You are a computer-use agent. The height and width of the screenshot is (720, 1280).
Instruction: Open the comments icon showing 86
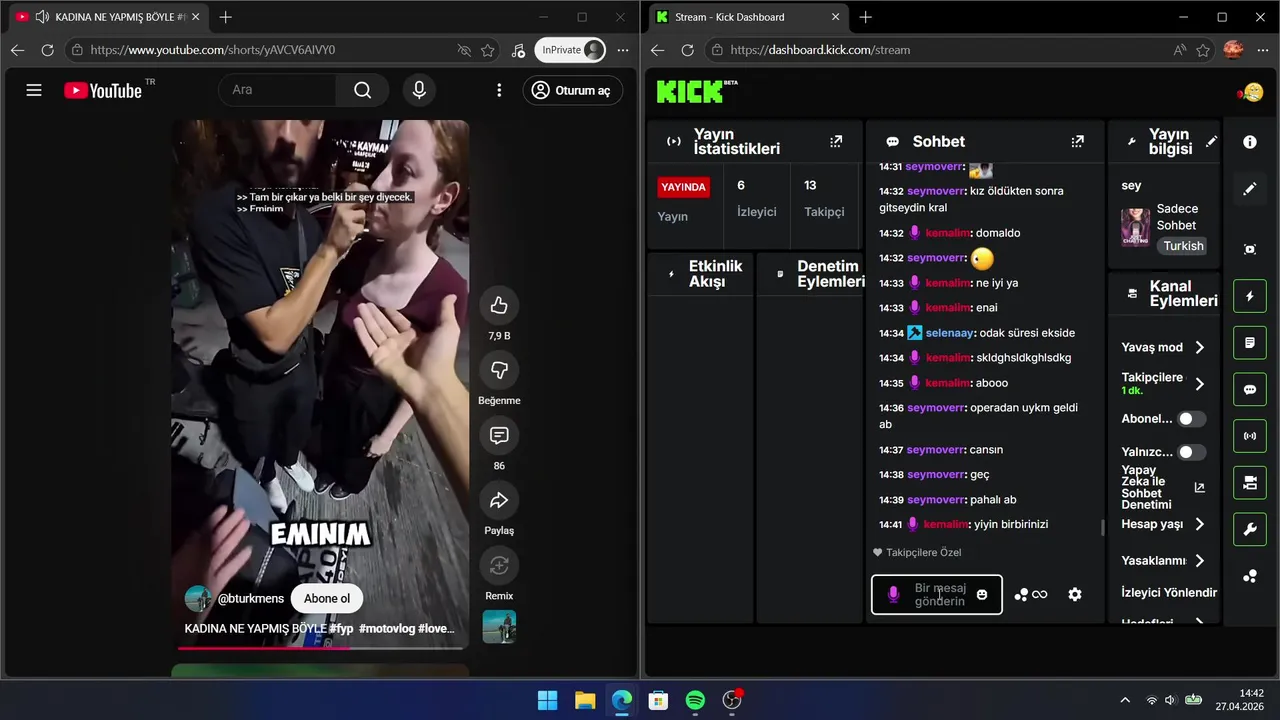[499, 436]
